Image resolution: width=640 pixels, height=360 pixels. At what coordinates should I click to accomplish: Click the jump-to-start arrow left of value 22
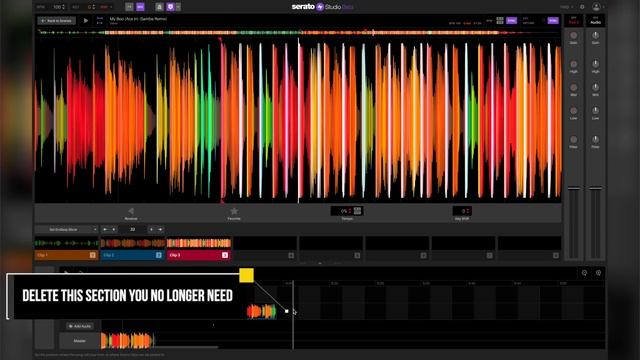click(105, 229)
